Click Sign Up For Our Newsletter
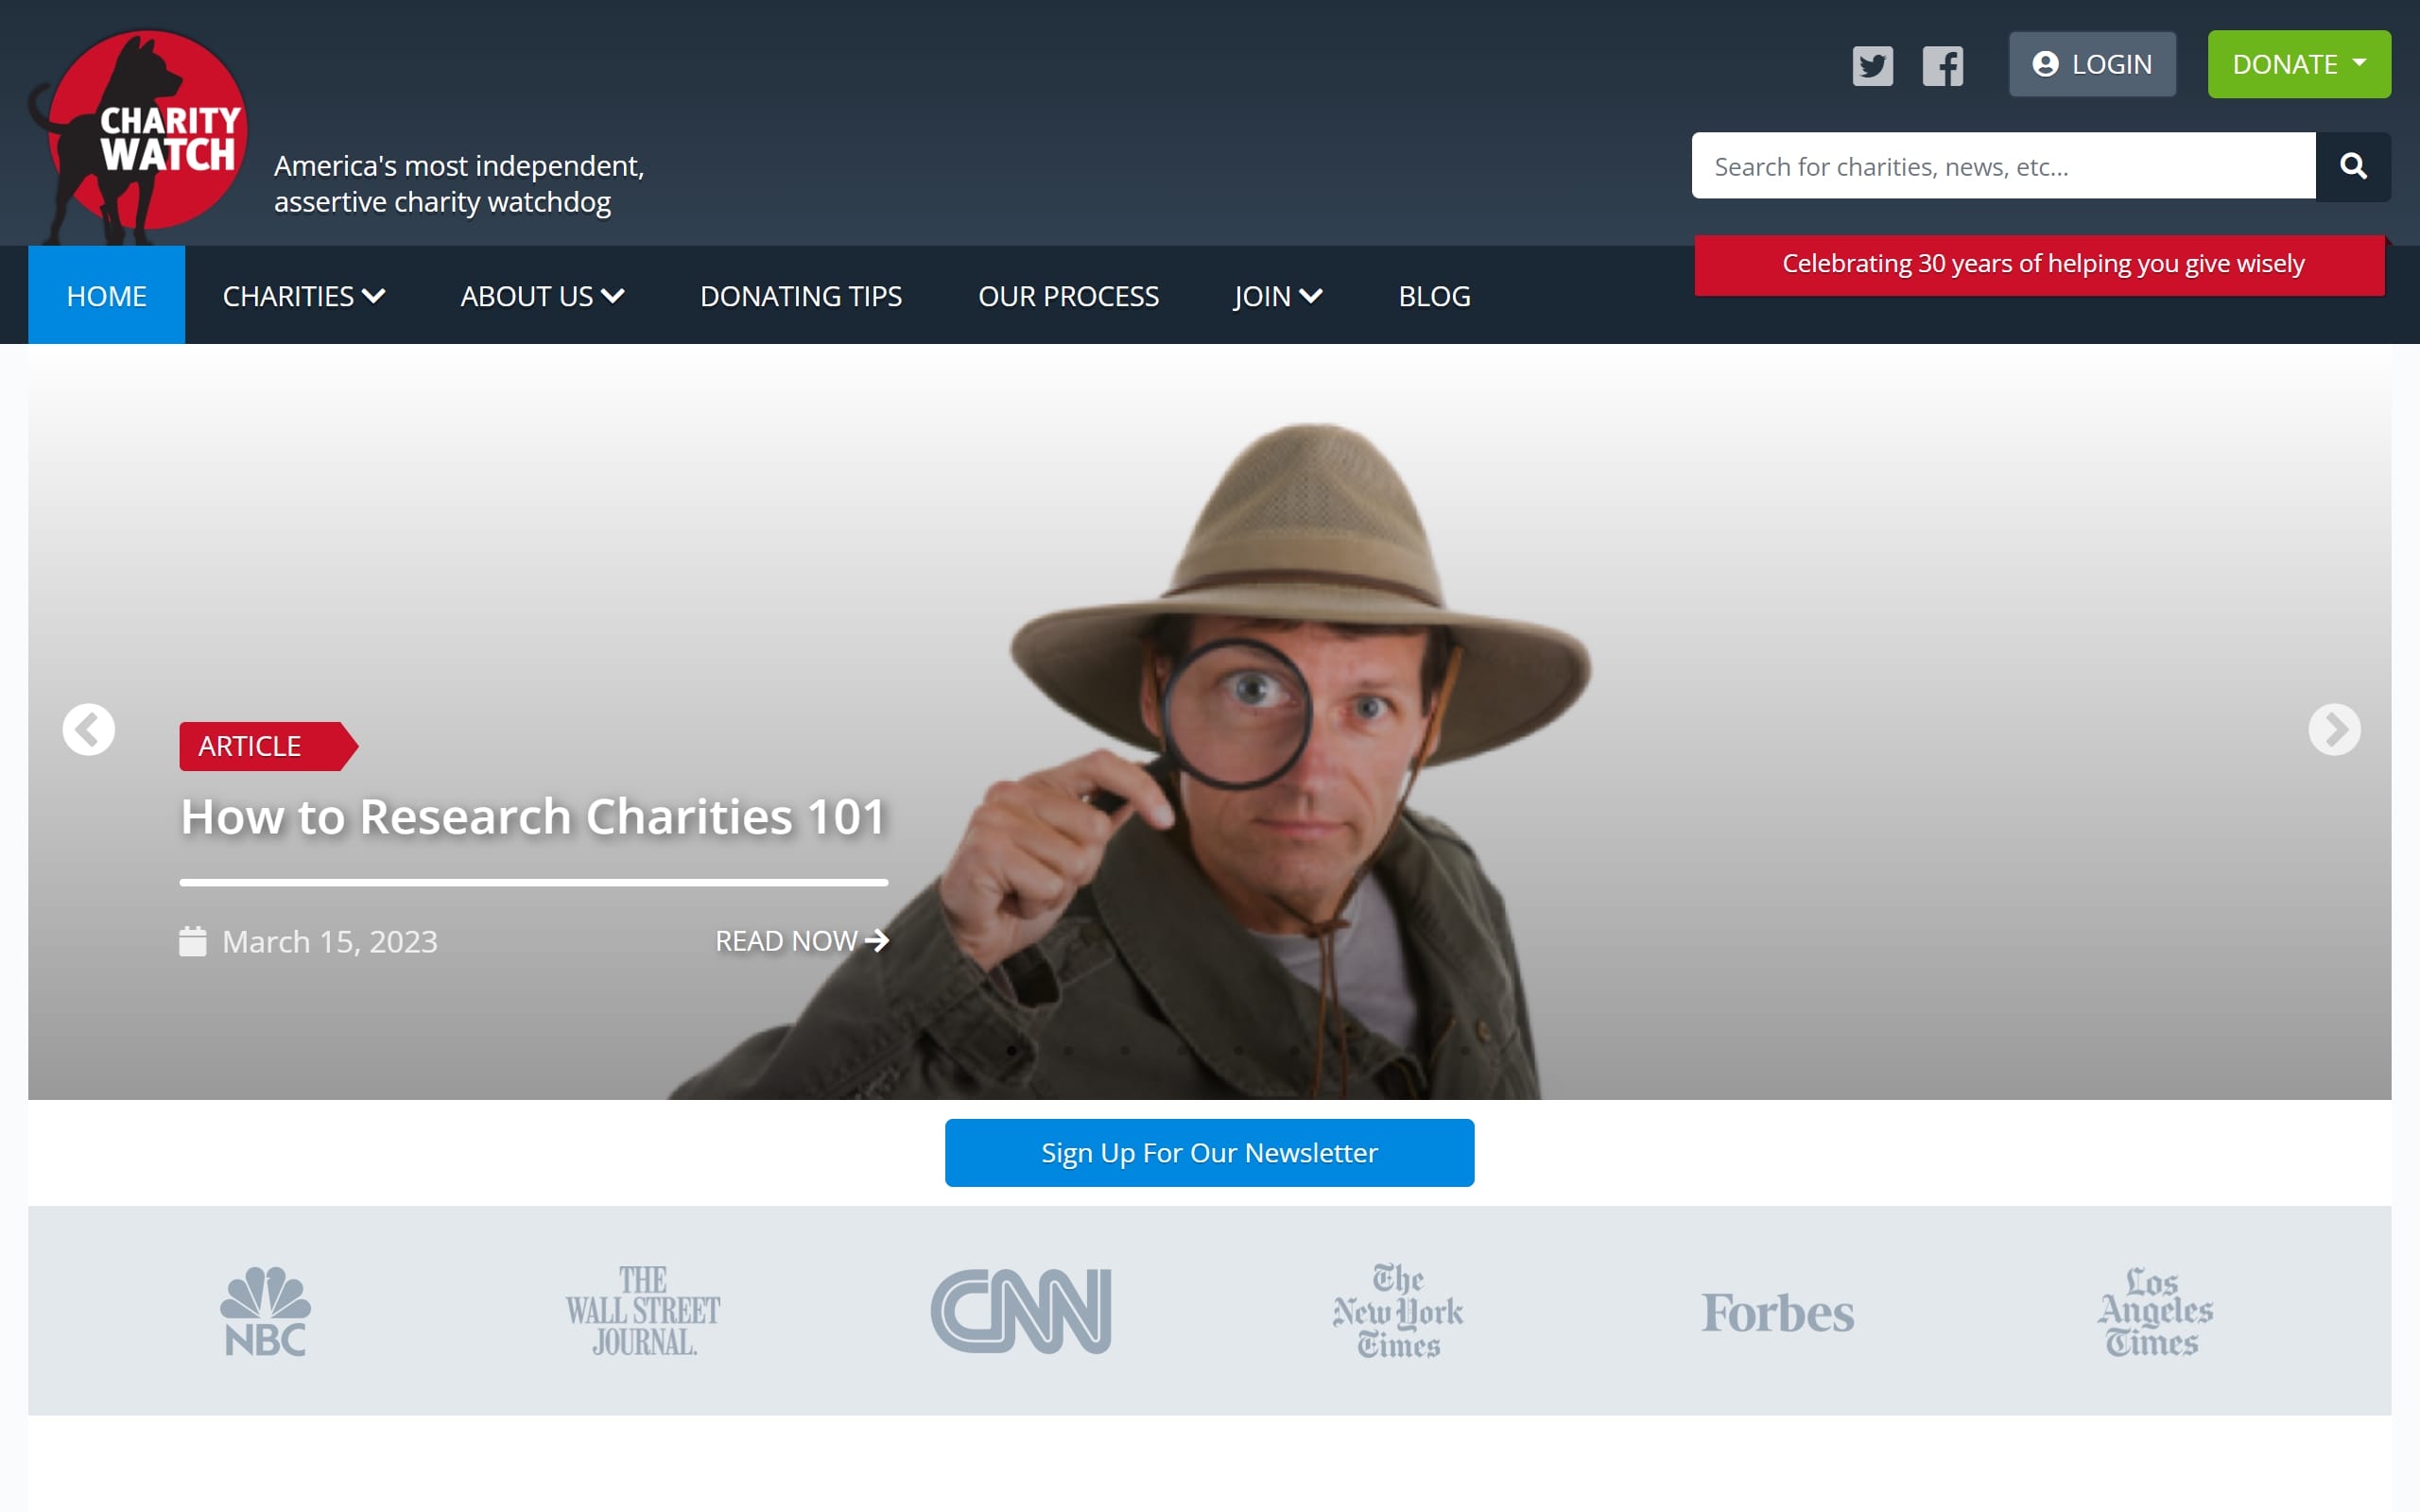 click(1209, 1153)
